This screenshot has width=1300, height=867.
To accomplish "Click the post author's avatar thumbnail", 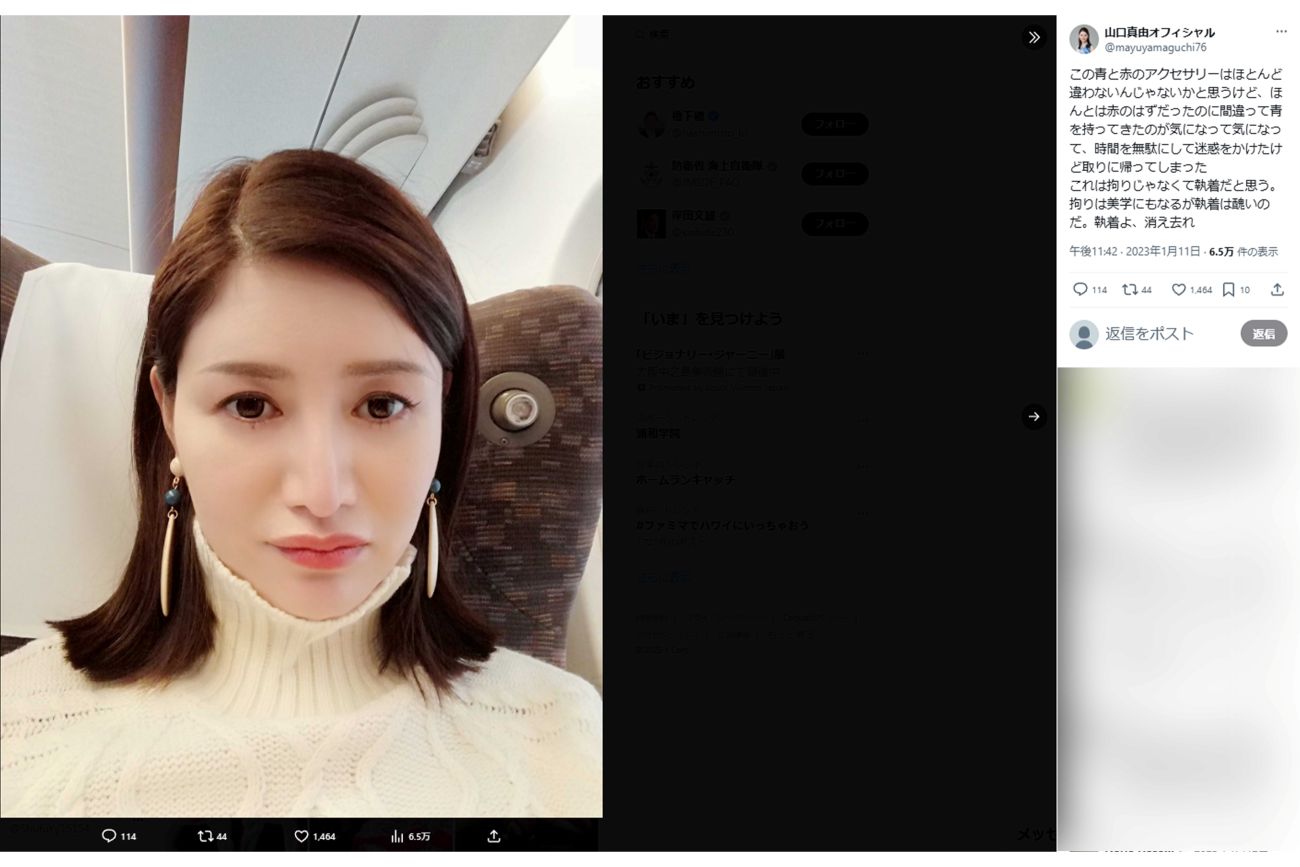I will 1083,39.
